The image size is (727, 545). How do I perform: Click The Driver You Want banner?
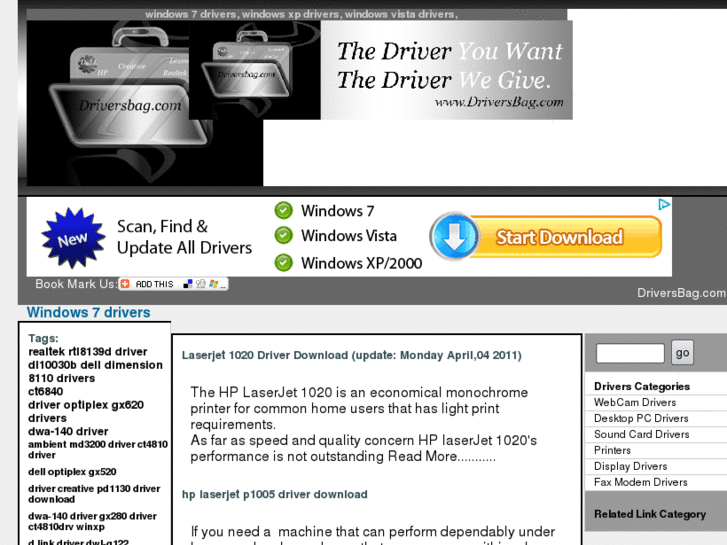coord(447,70)
